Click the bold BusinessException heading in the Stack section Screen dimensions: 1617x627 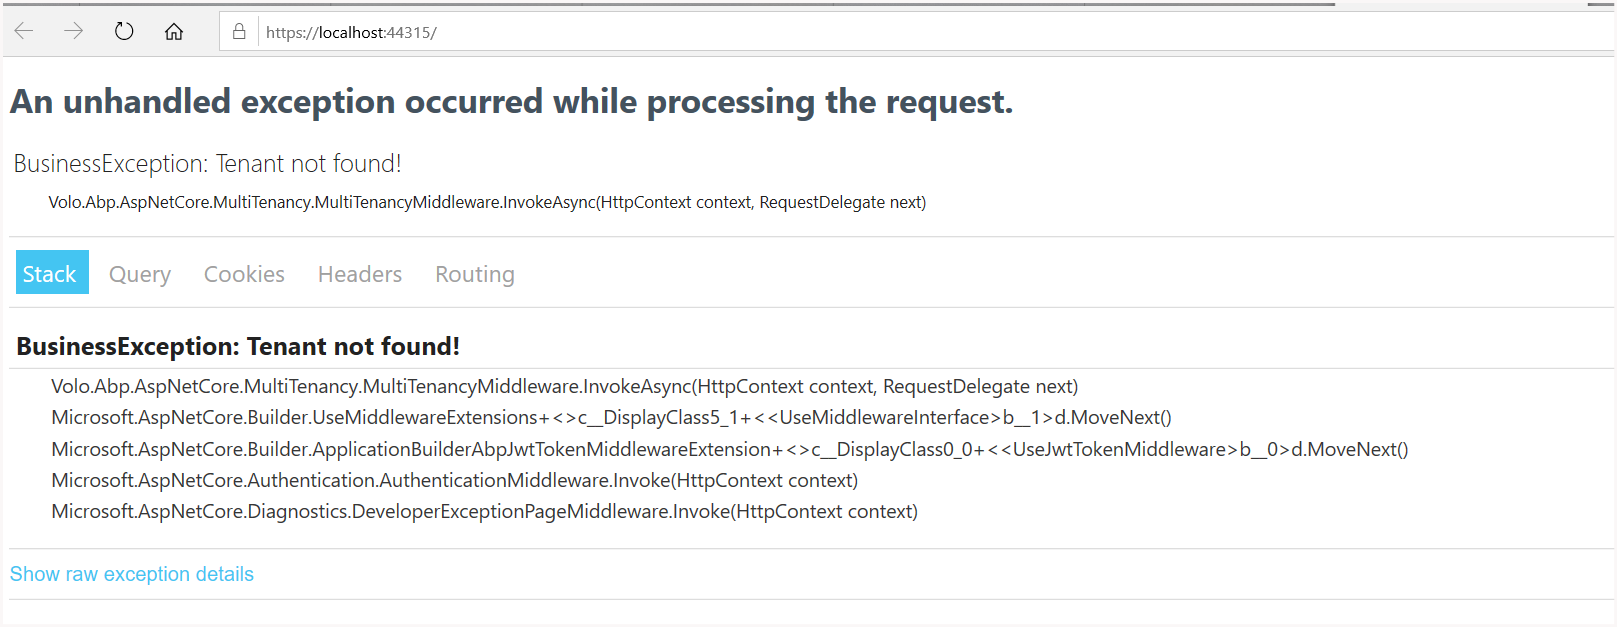(238, 346)
